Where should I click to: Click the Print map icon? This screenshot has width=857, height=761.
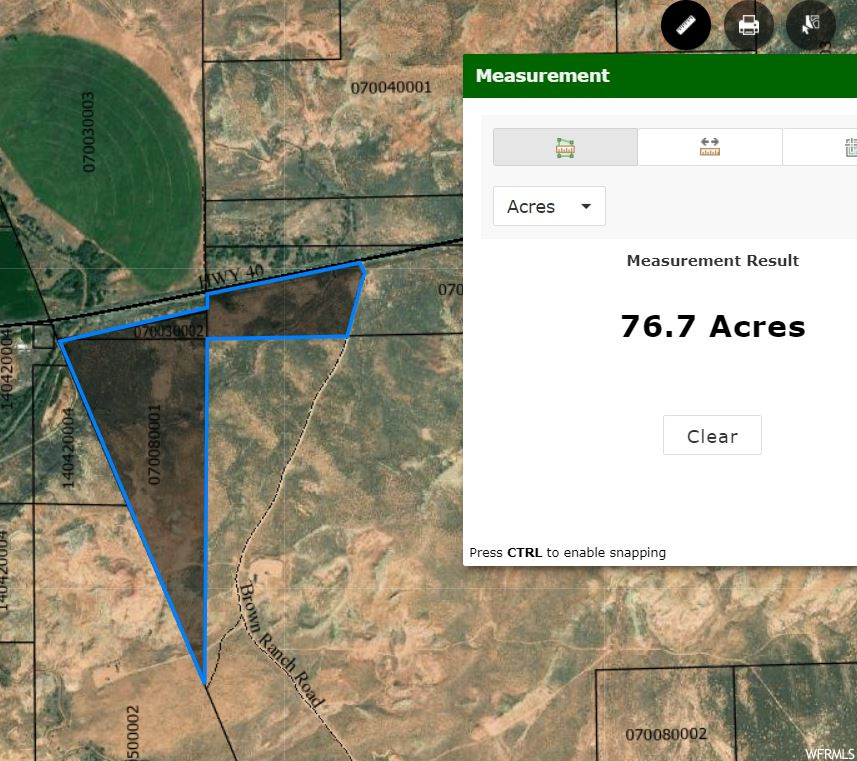pos(749,25)
